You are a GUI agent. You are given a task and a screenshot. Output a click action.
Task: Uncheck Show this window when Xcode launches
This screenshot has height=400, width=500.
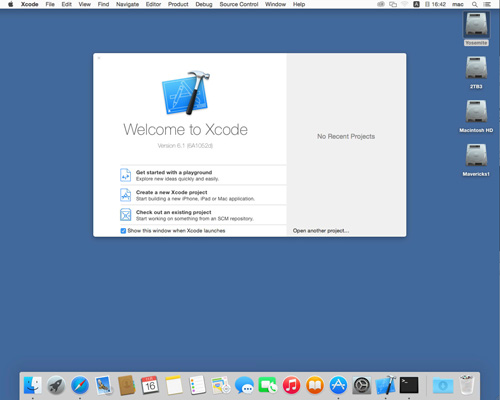tap(123, 231)
